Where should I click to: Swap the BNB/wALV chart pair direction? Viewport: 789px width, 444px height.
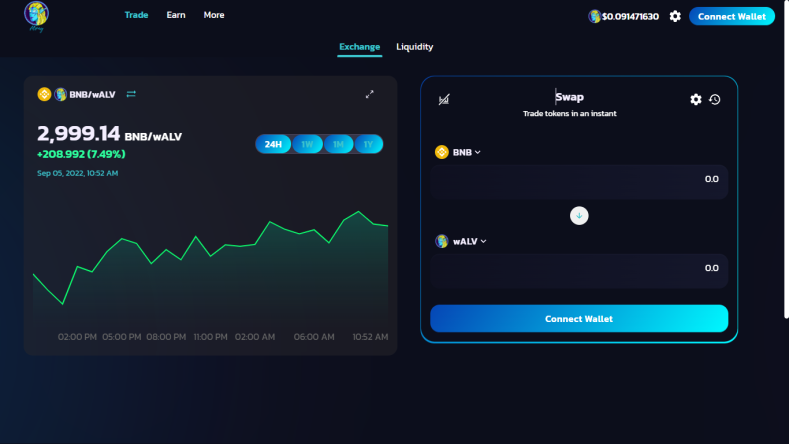131,94
